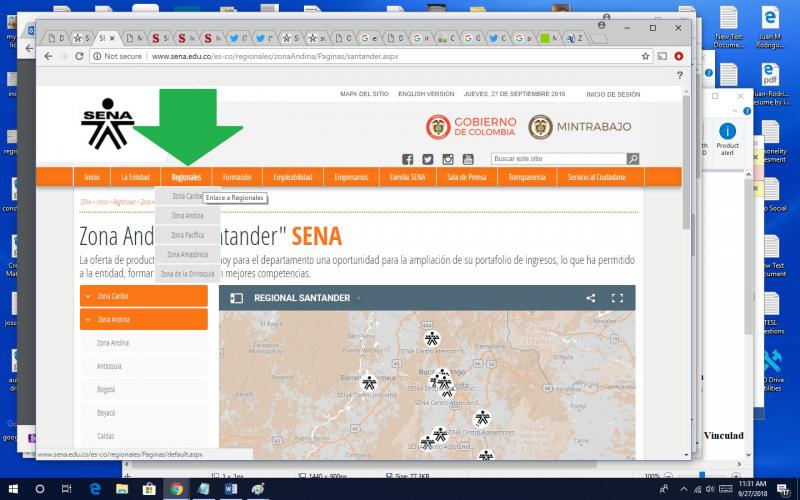Open SENA's YouTube channel icon
800x500 pixels.
click(468, 159)
